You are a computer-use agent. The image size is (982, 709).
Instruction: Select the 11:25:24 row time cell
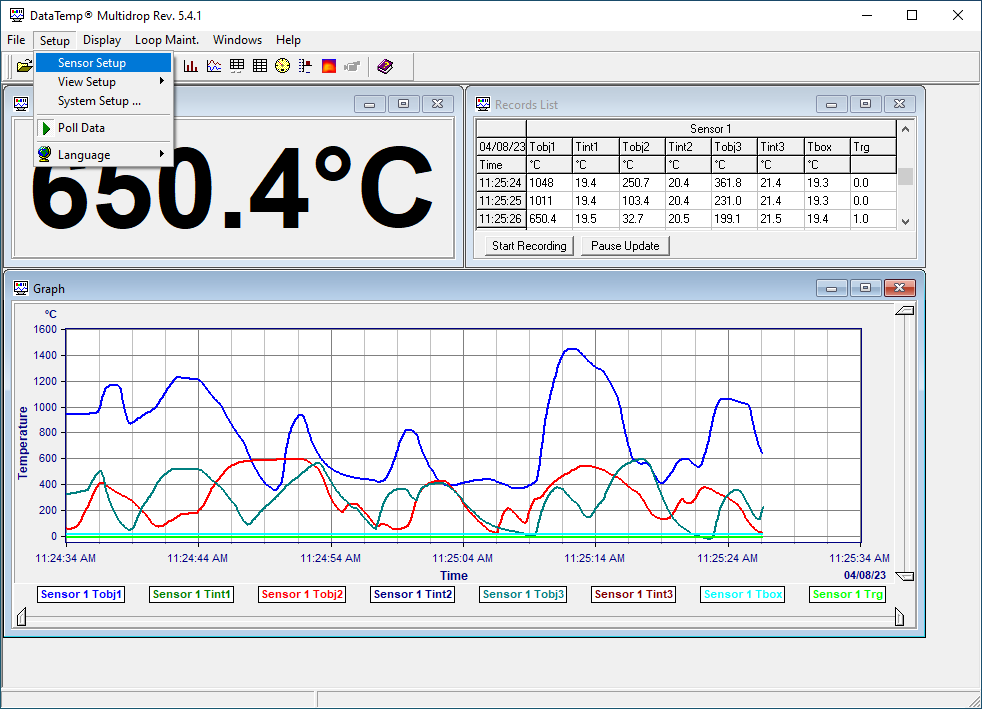point(501,183)
